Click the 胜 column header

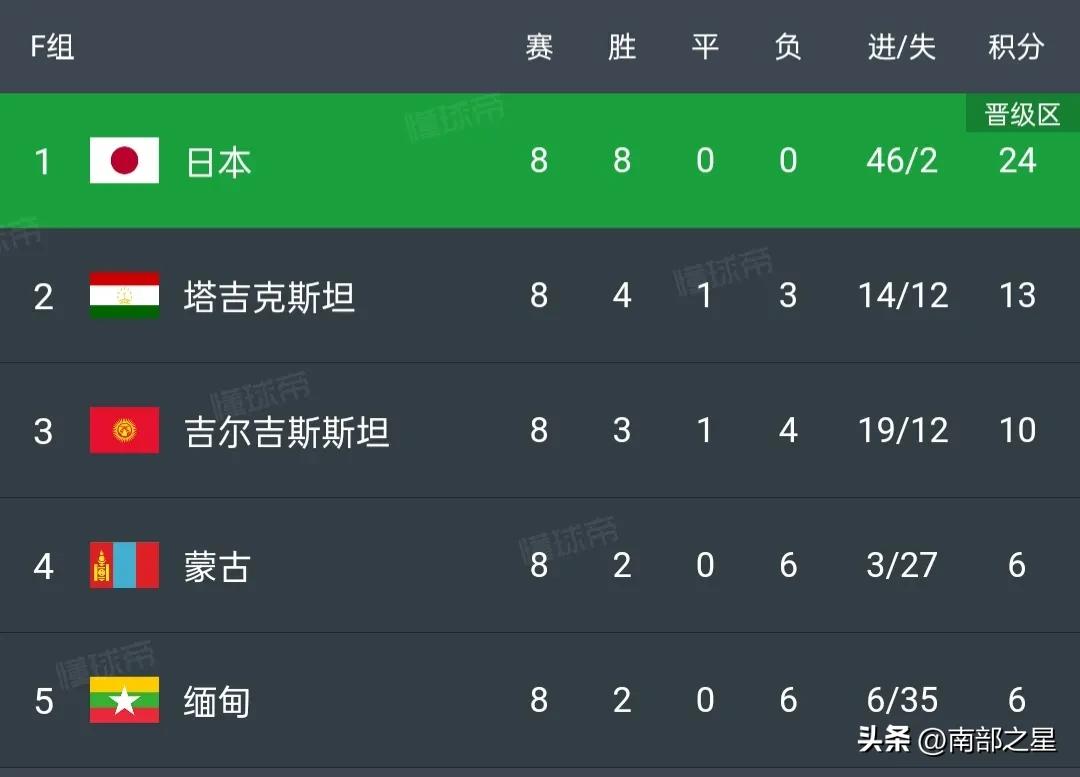pos(622,47)
